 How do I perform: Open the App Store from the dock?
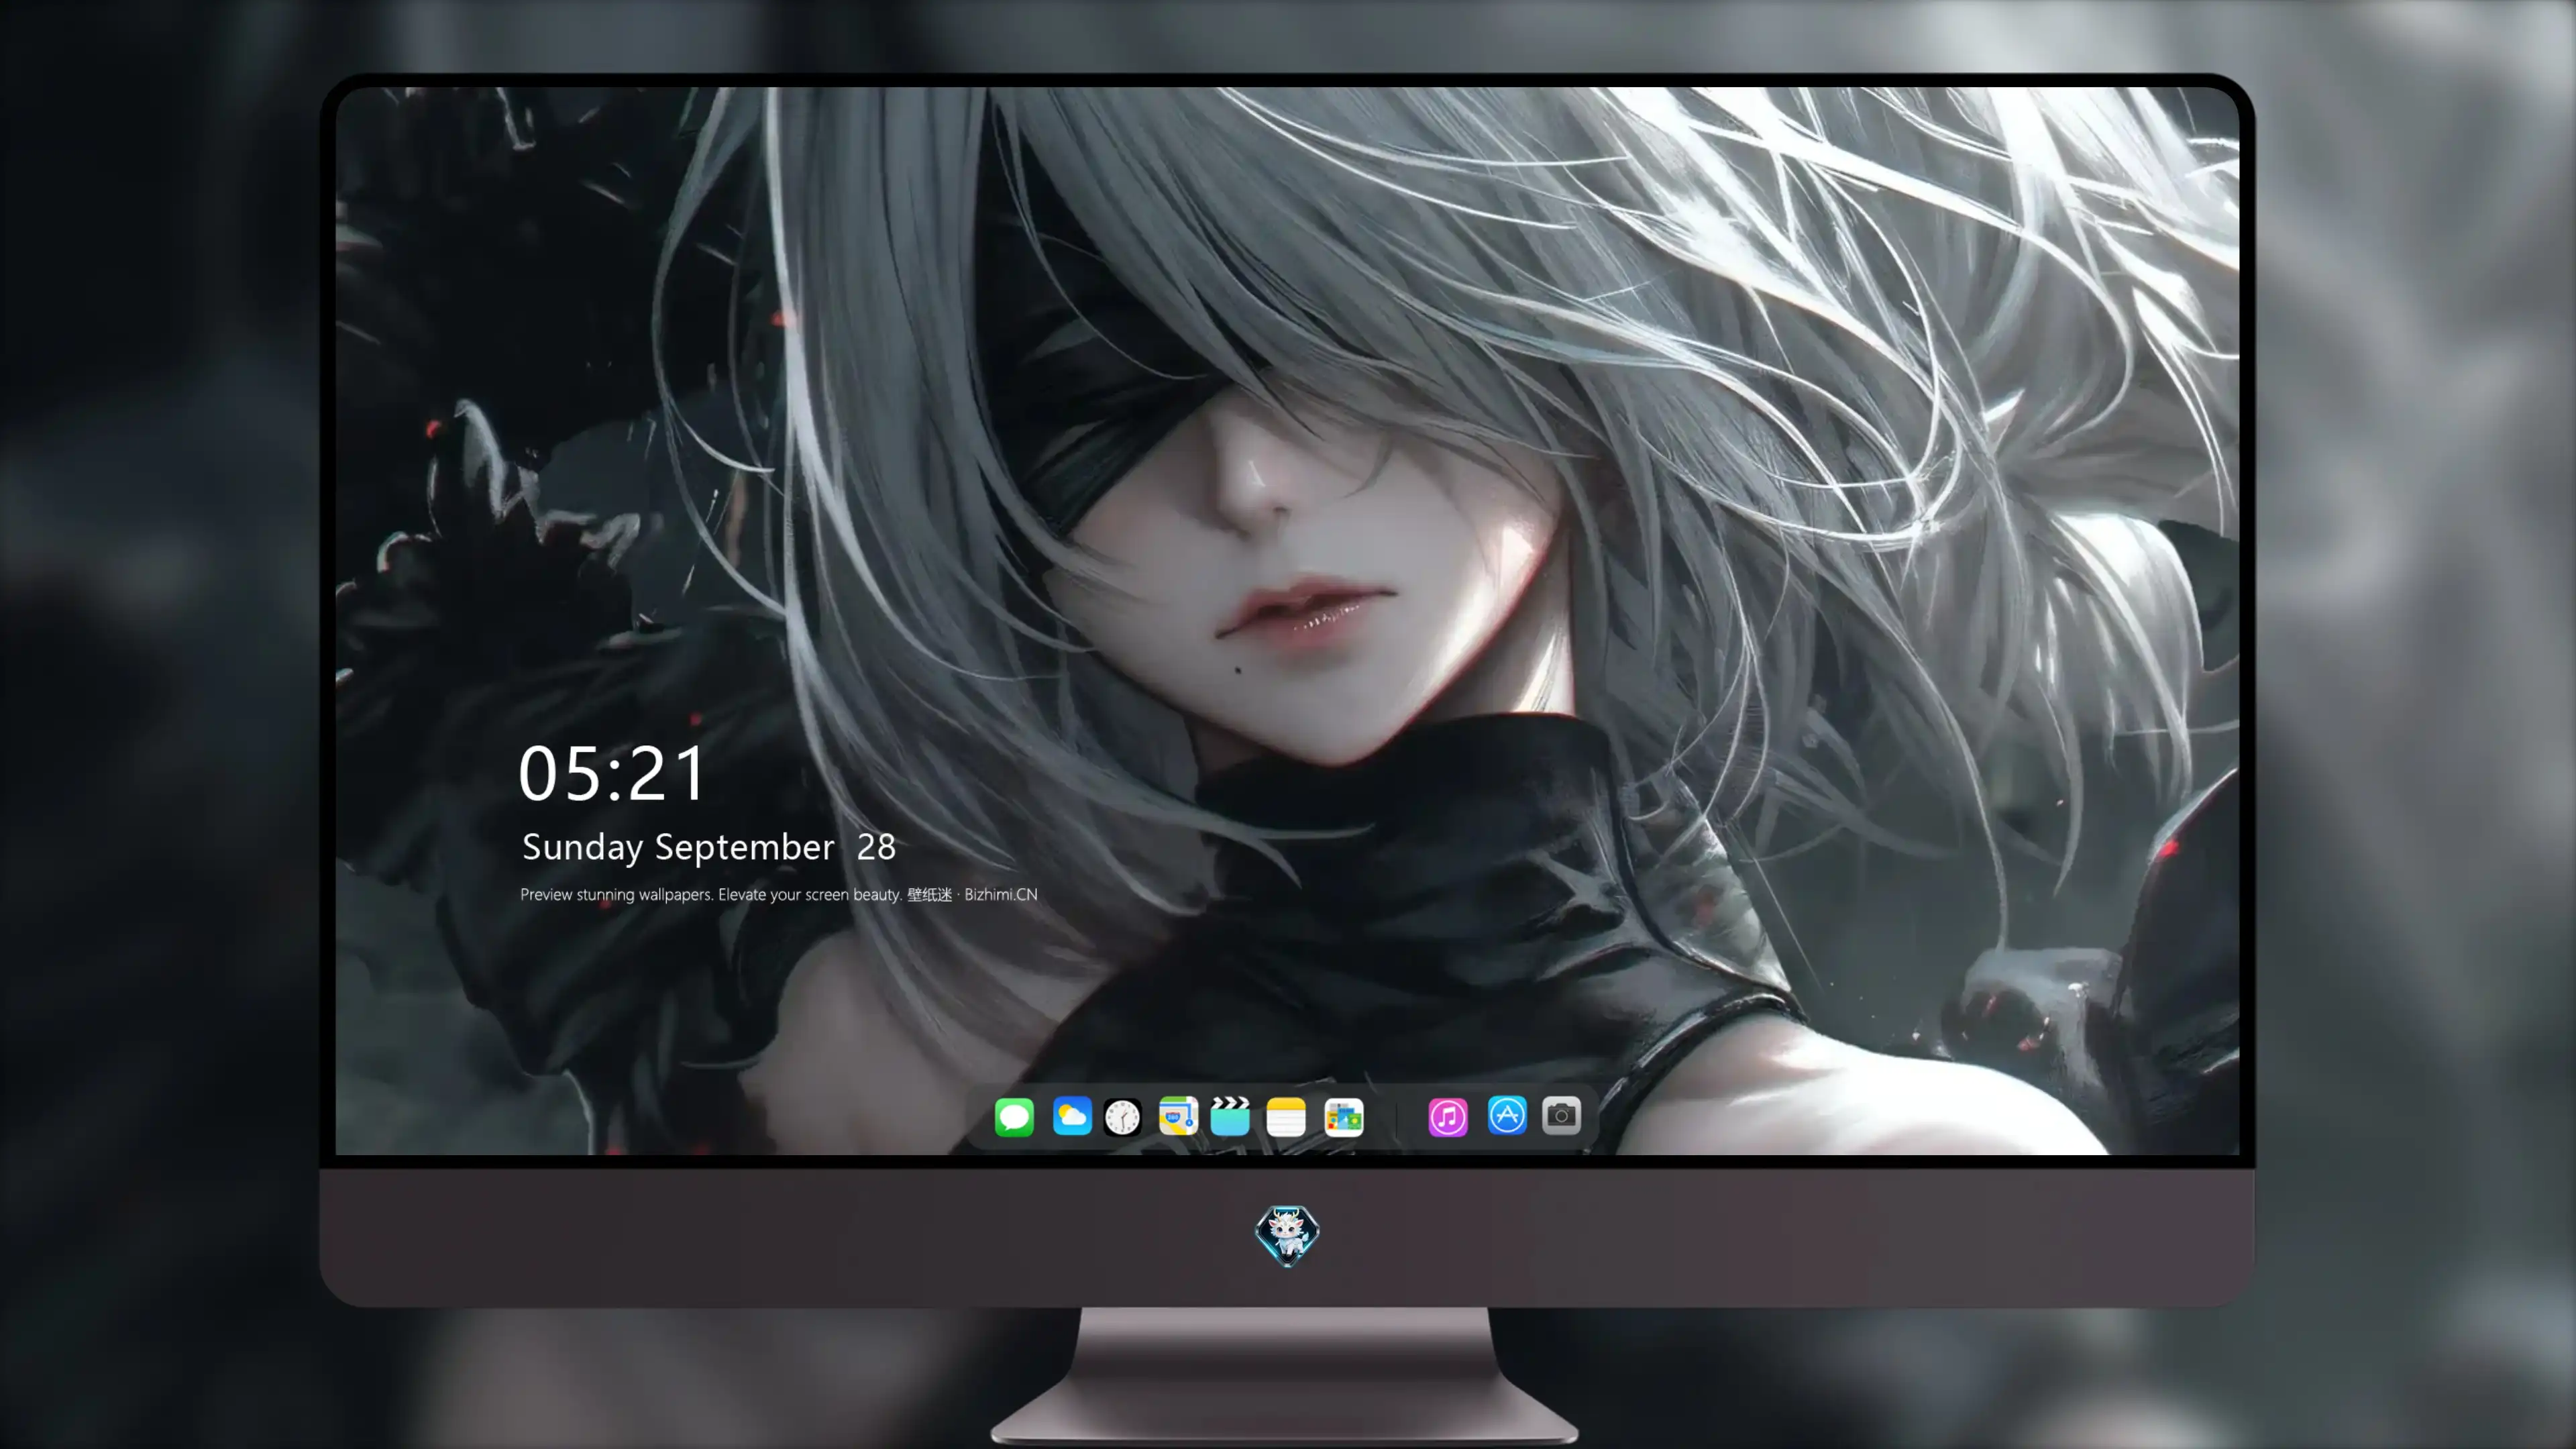tap(1507, 1115)
